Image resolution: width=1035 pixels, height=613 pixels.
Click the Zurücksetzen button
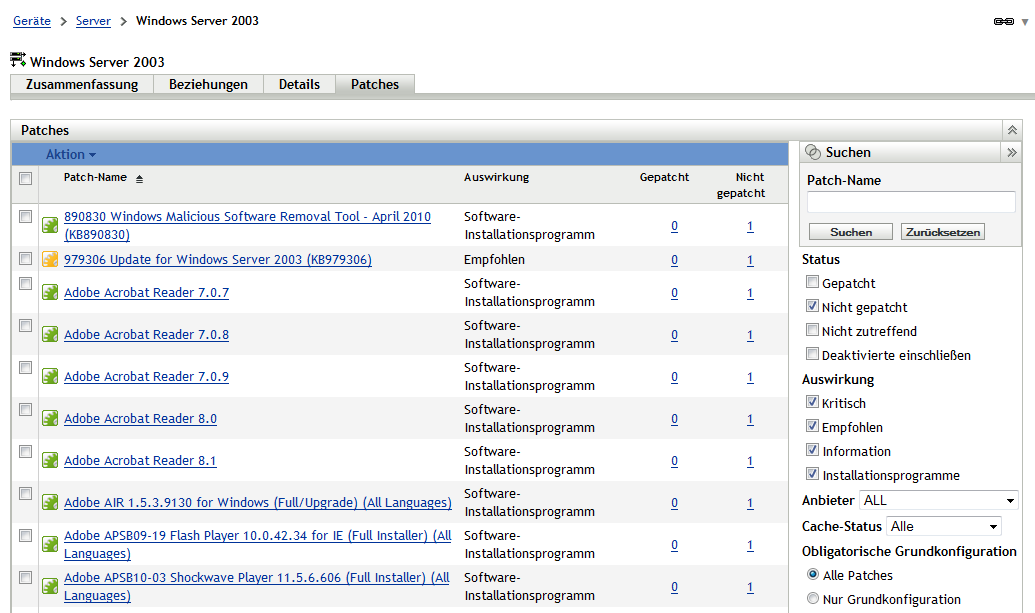tap(942, 231)
